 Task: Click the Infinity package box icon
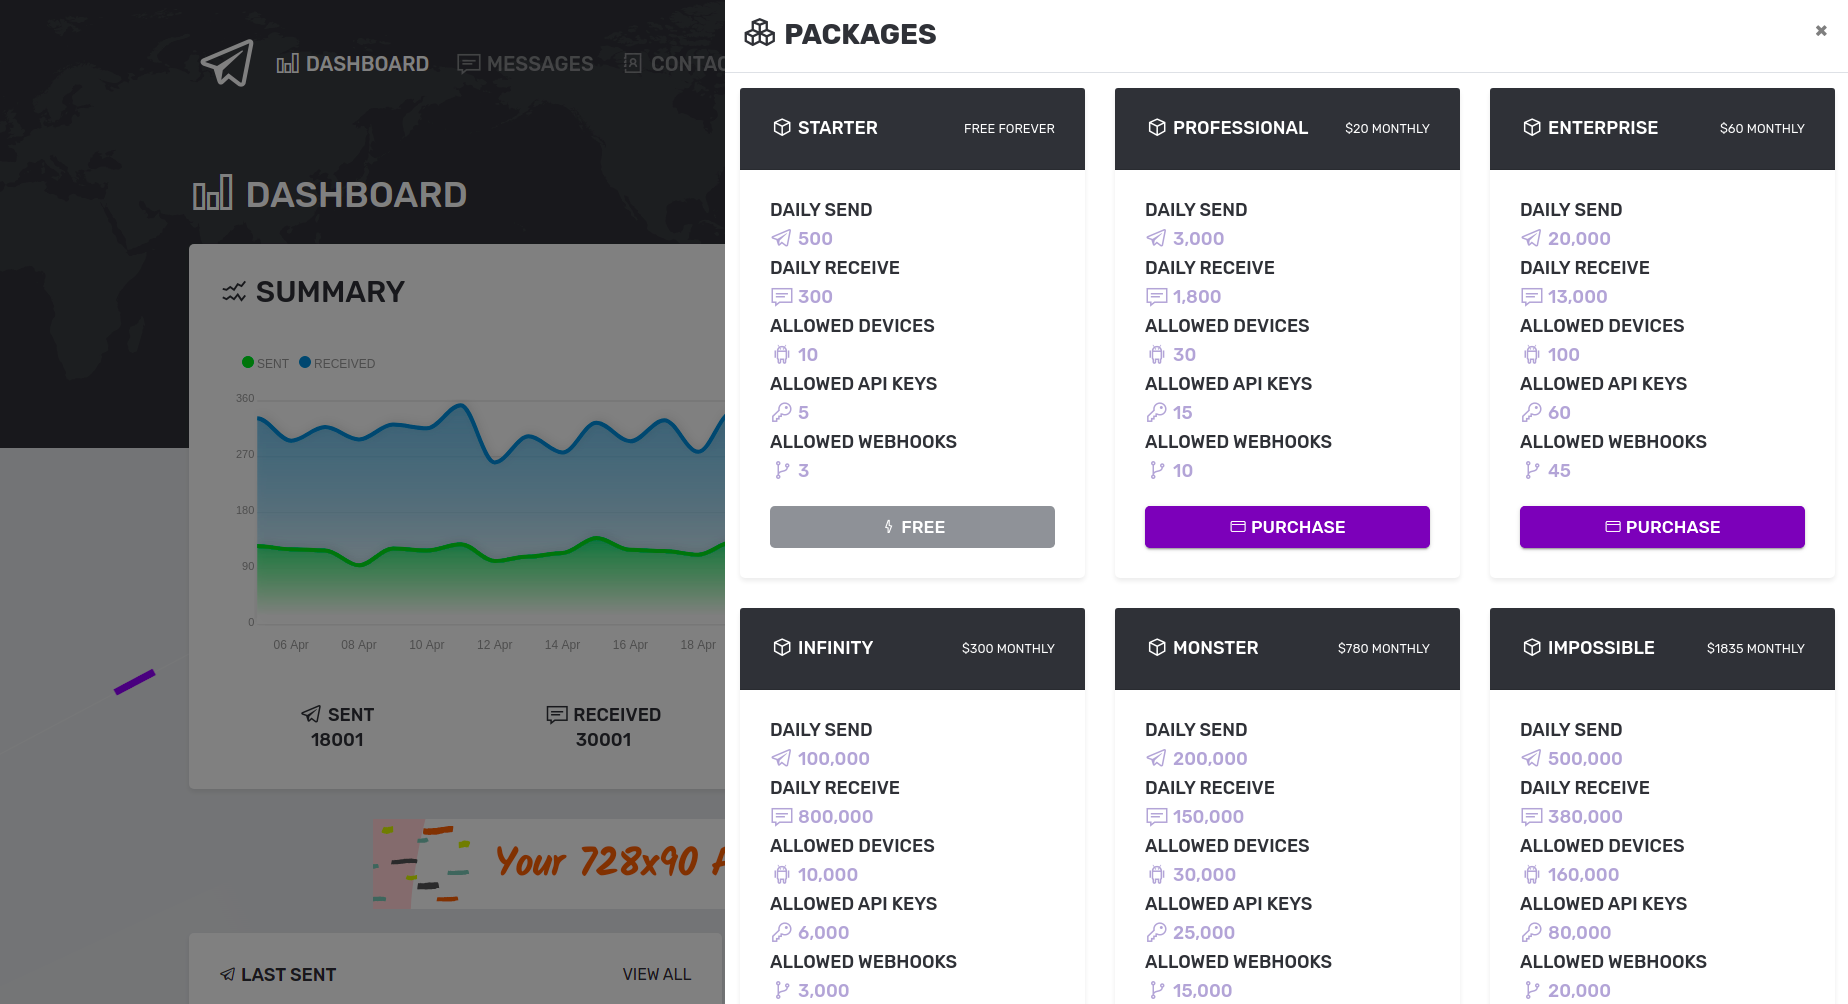point(782,648)
